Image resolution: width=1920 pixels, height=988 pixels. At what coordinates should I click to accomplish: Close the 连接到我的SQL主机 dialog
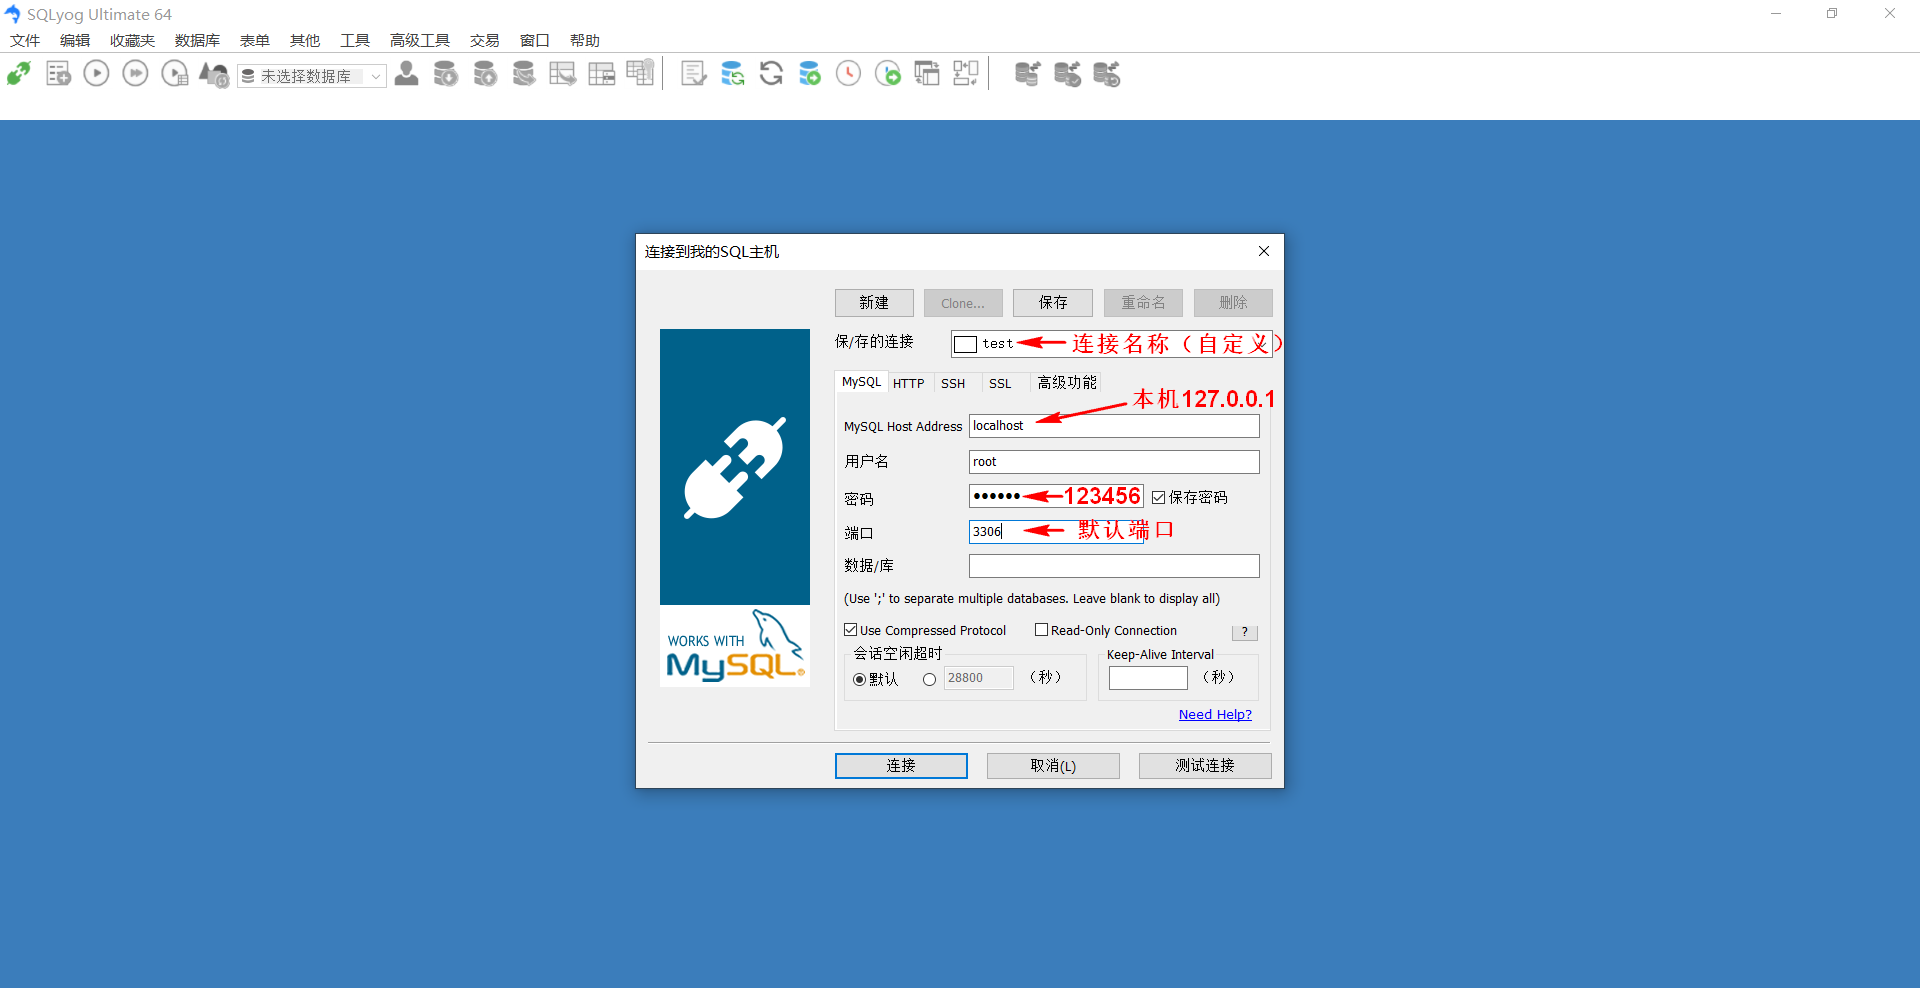pyautogui.click(x=1264, y=251)
